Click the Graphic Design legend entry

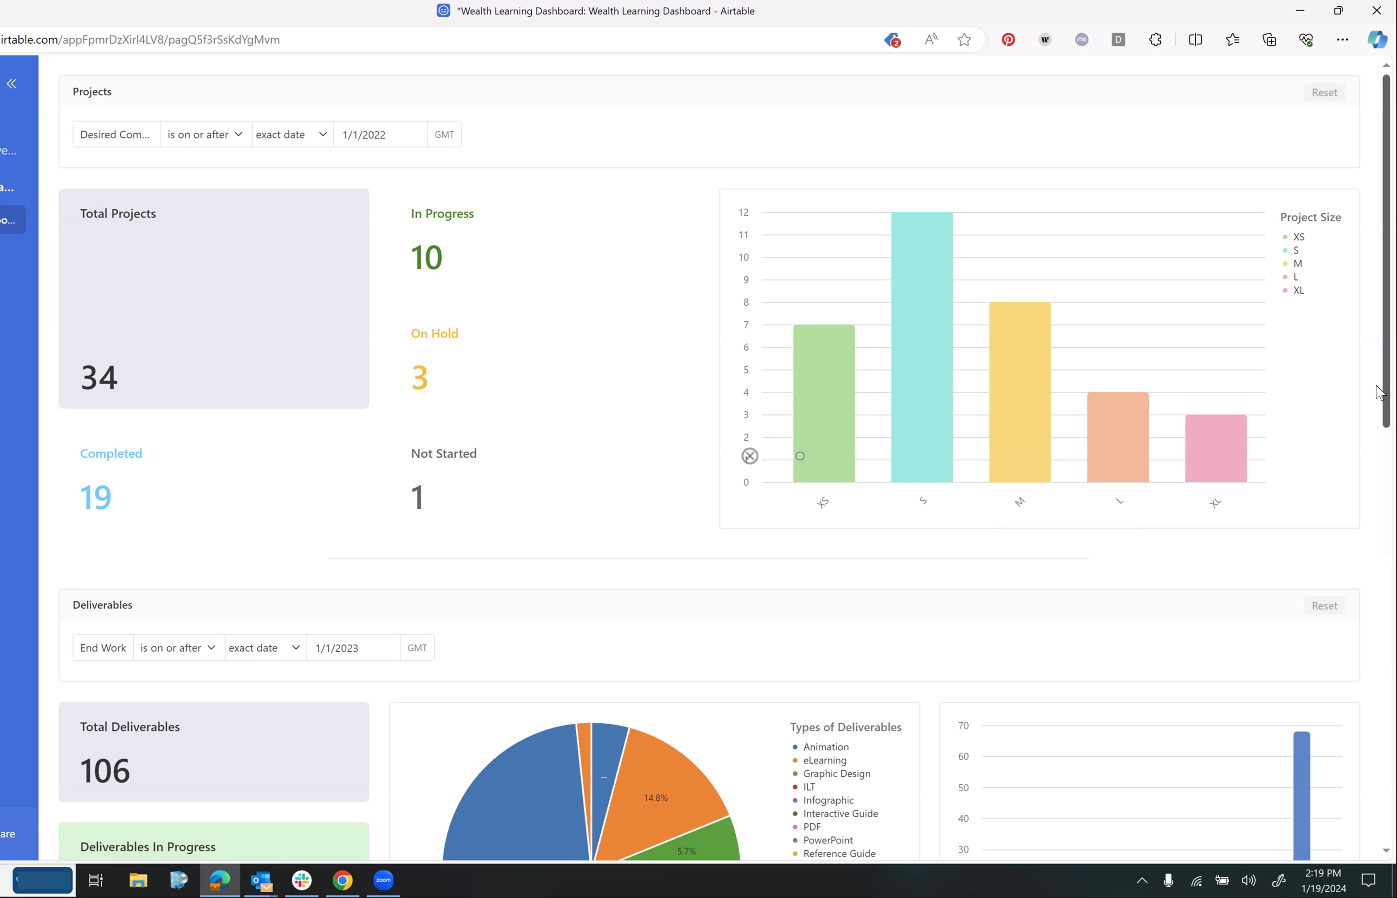click(832, 773)
